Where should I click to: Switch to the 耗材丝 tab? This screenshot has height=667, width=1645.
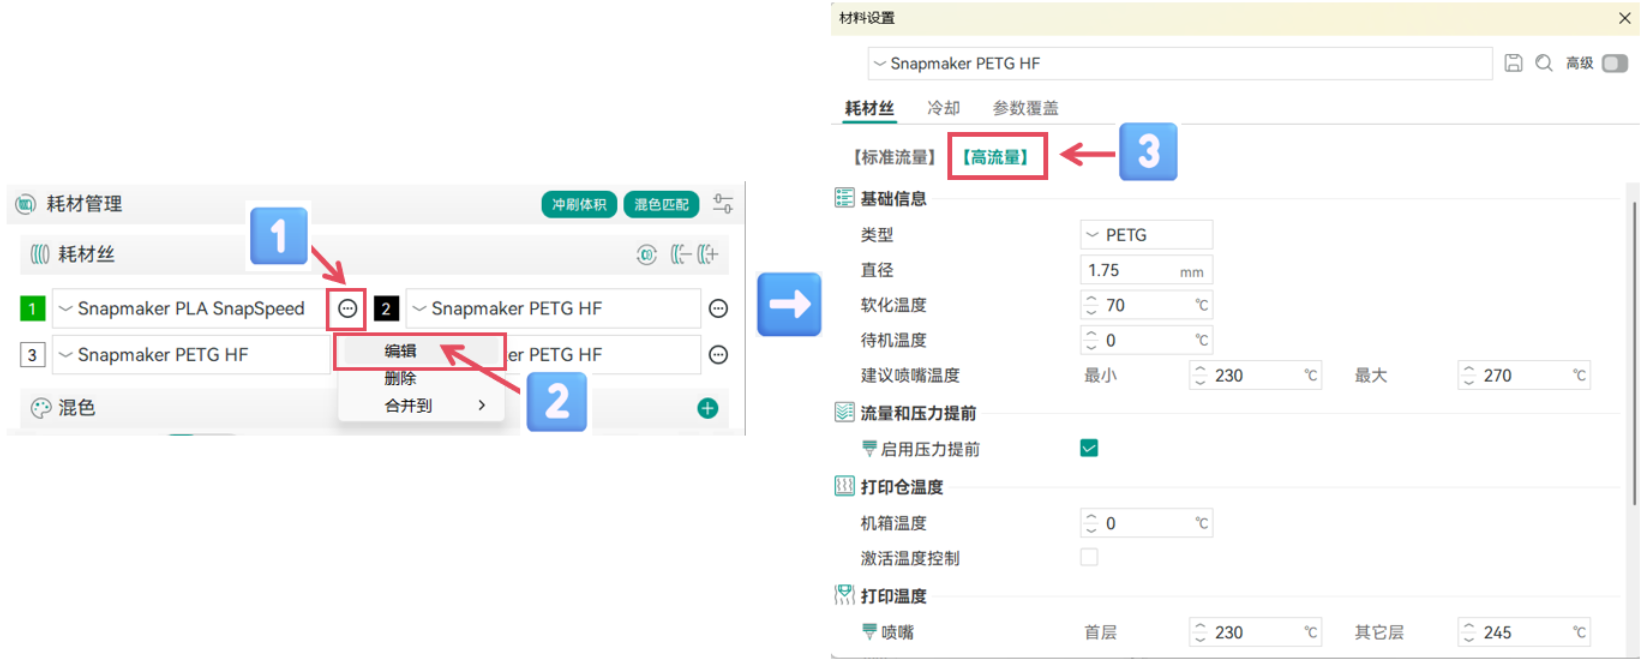(869, 108)
